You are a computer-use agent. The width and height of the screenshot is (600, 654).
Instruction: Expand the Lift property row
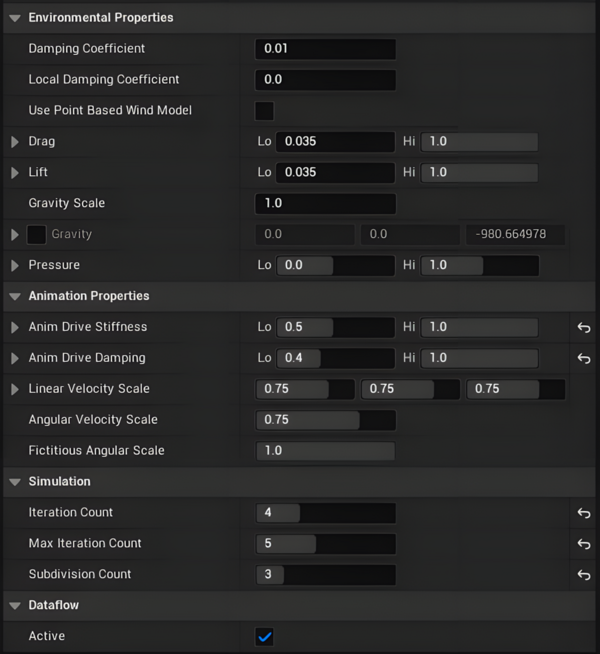15,173
